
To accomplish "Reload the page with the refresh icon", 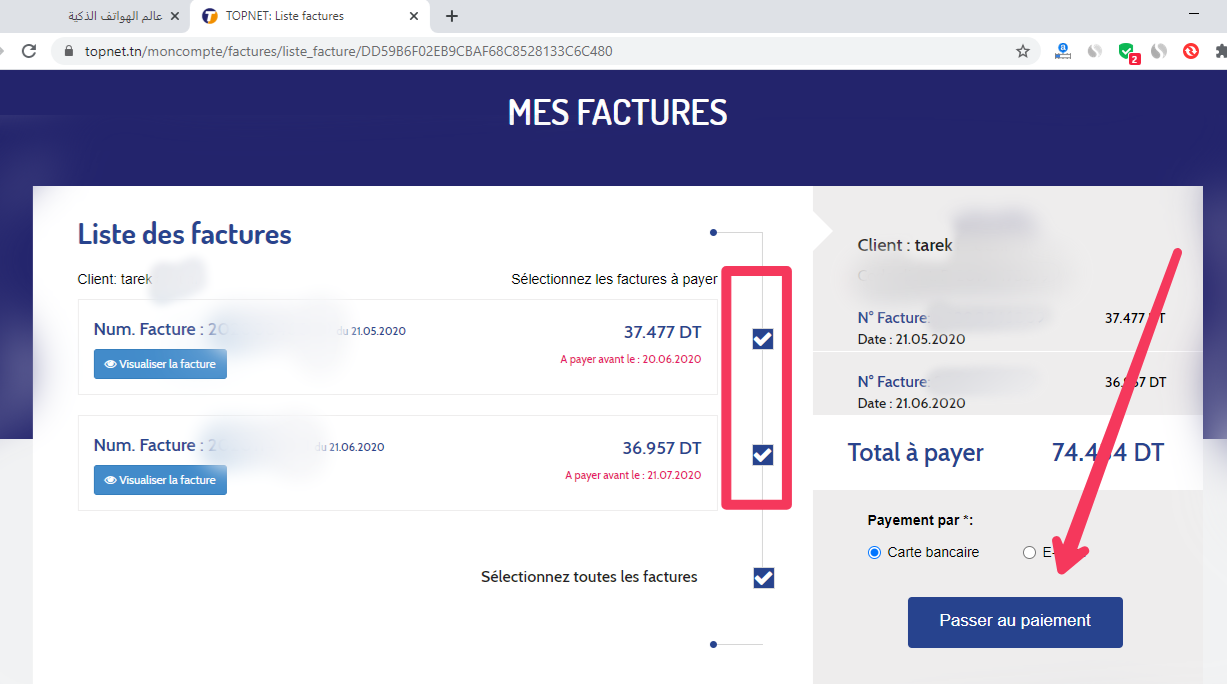I will click(29, 49).
